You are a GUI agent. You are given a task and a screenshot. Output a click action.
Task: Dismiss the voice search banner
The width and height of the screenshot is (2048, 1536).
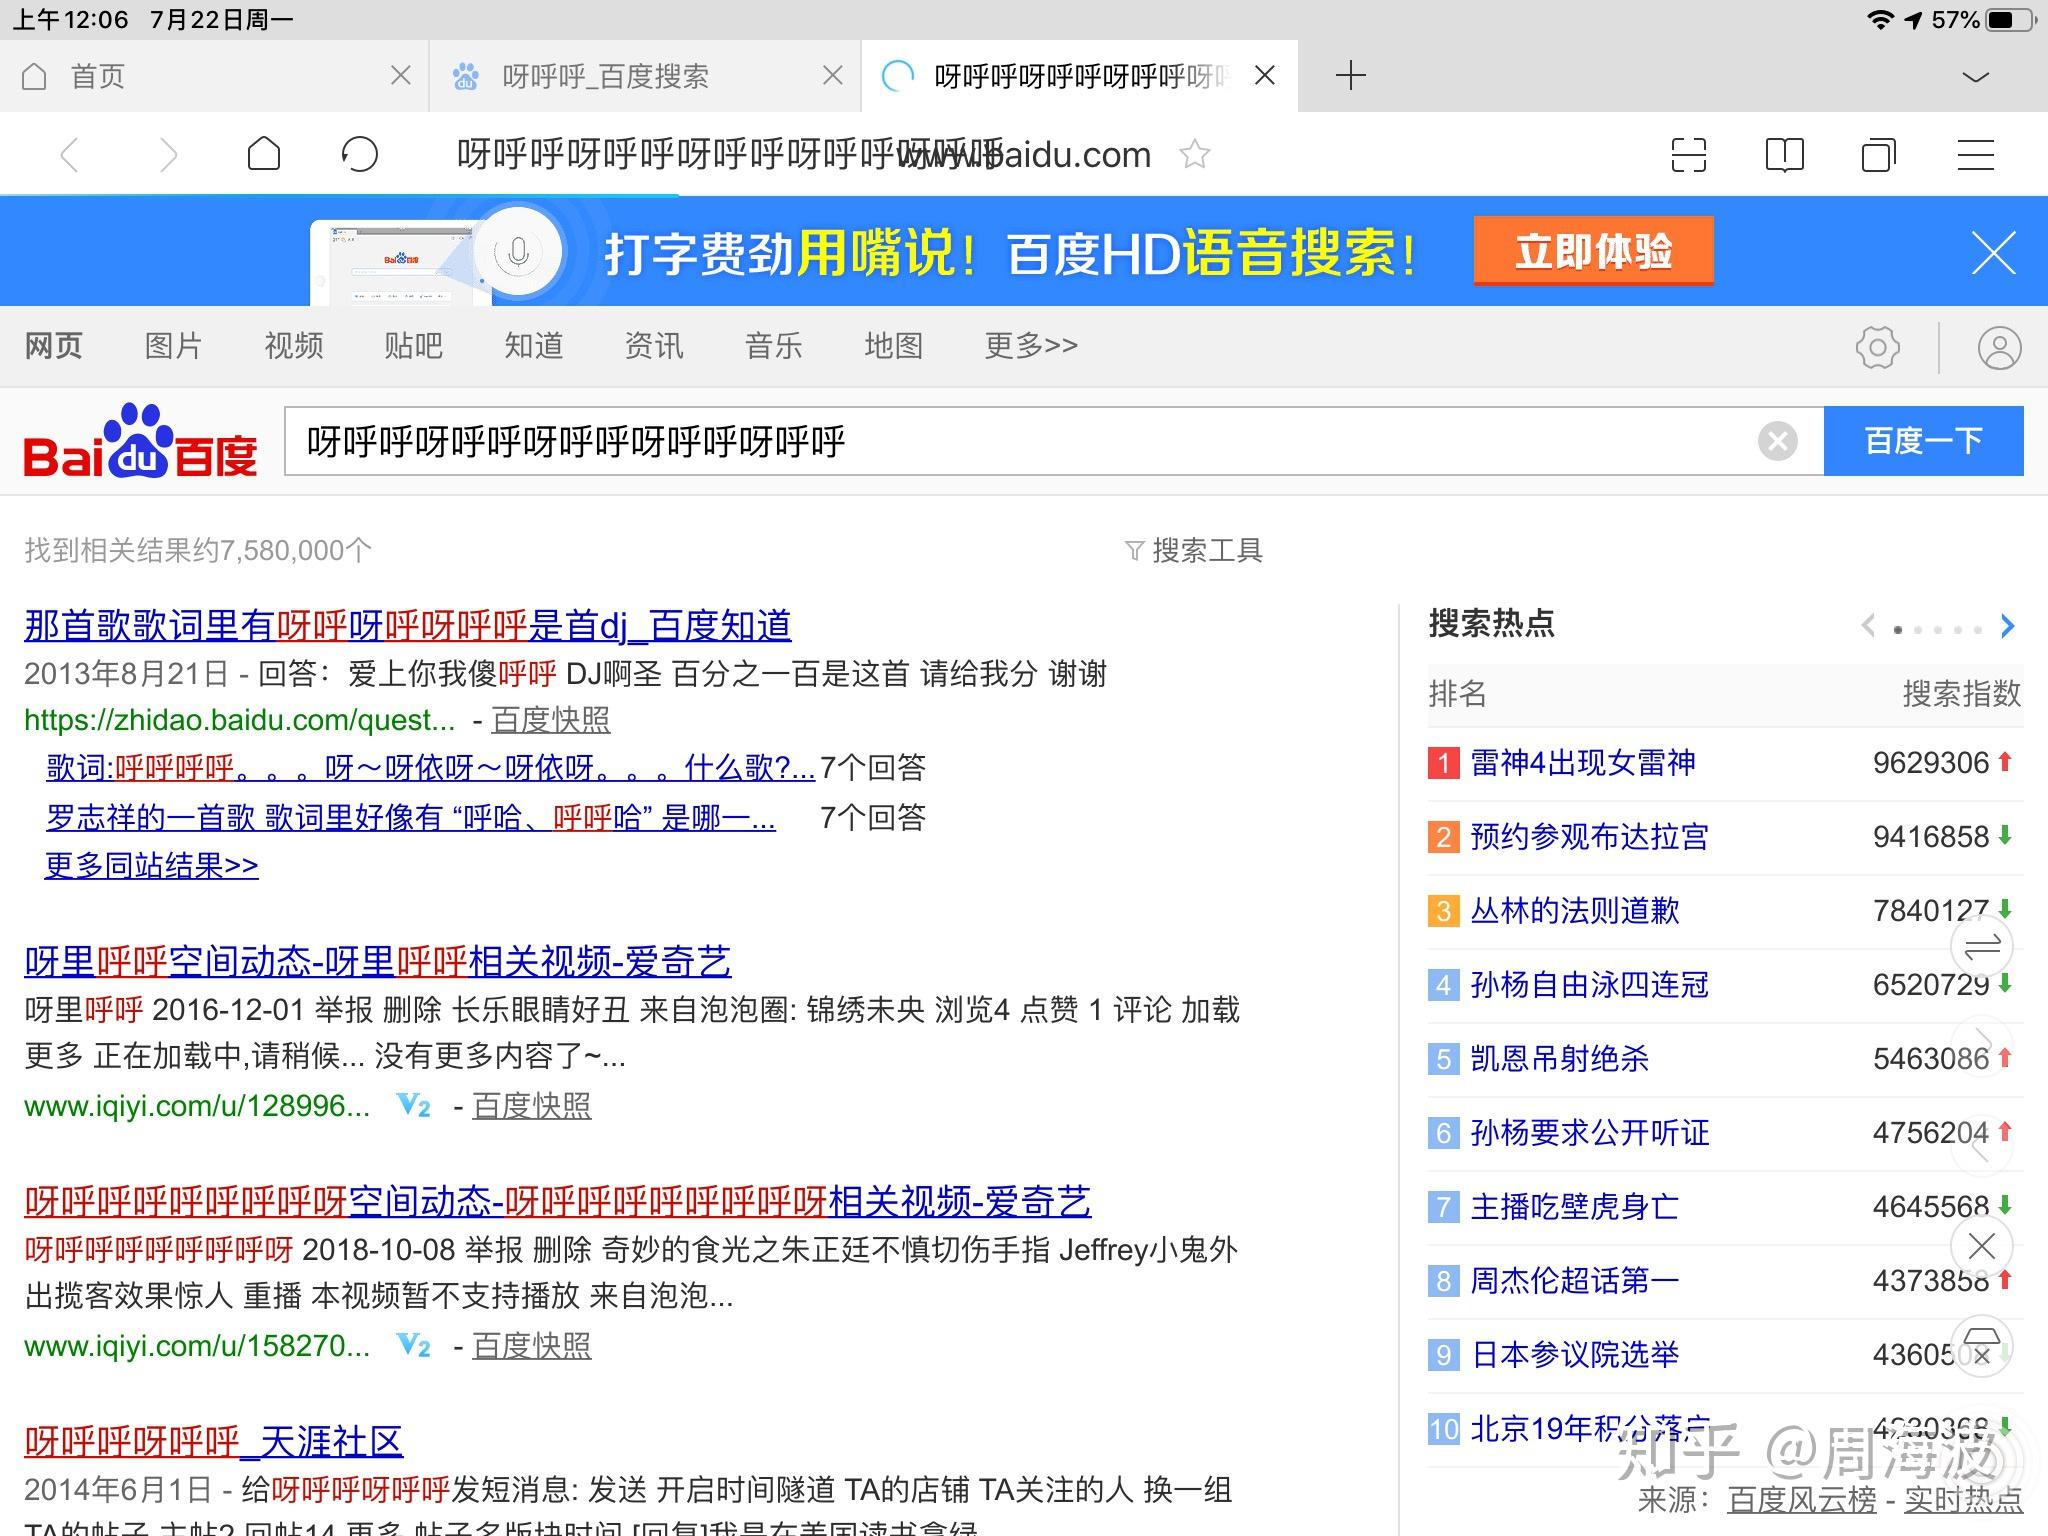pos(1993,252)
